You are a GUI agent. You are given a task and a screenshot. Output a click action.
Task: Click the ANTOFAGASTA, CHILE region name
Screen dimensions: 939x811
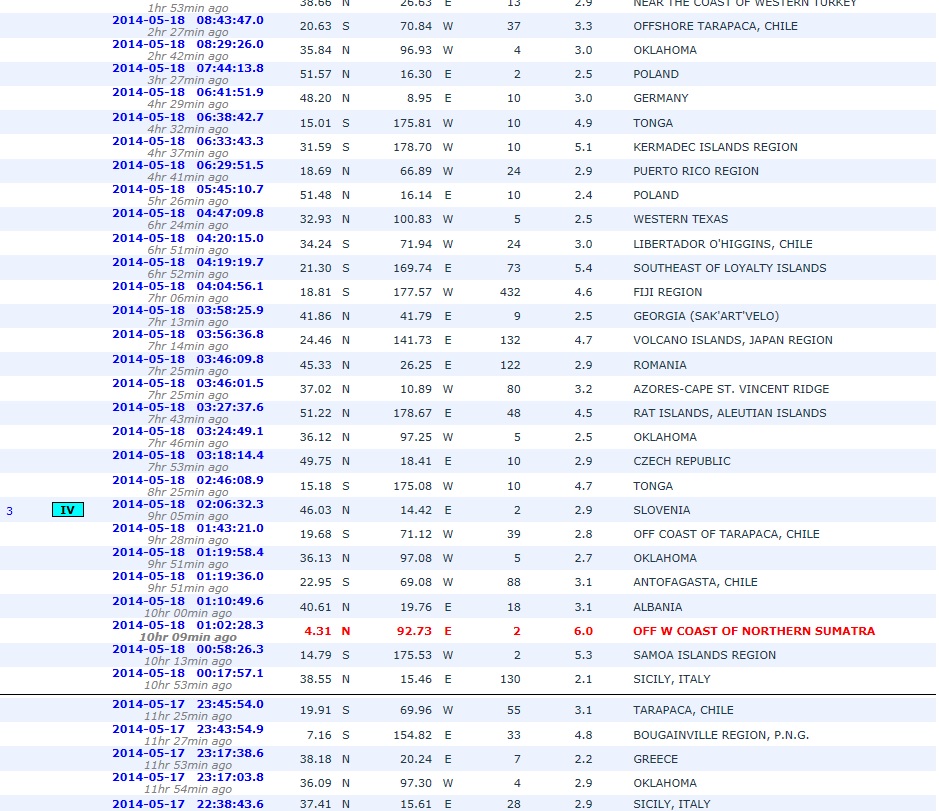click(695, 582)
